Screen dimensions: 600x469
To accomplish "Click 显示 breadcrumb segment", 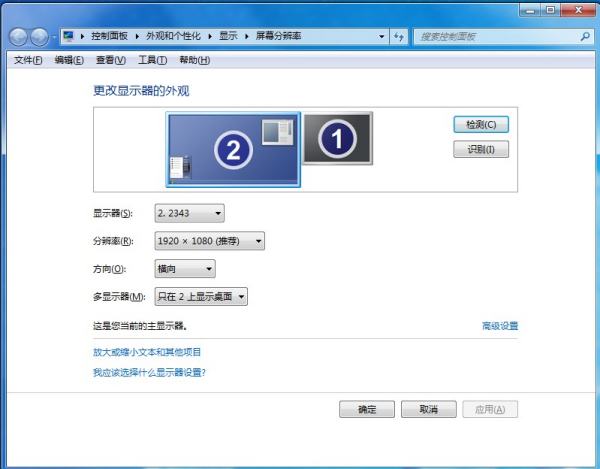I will [228, 36].
